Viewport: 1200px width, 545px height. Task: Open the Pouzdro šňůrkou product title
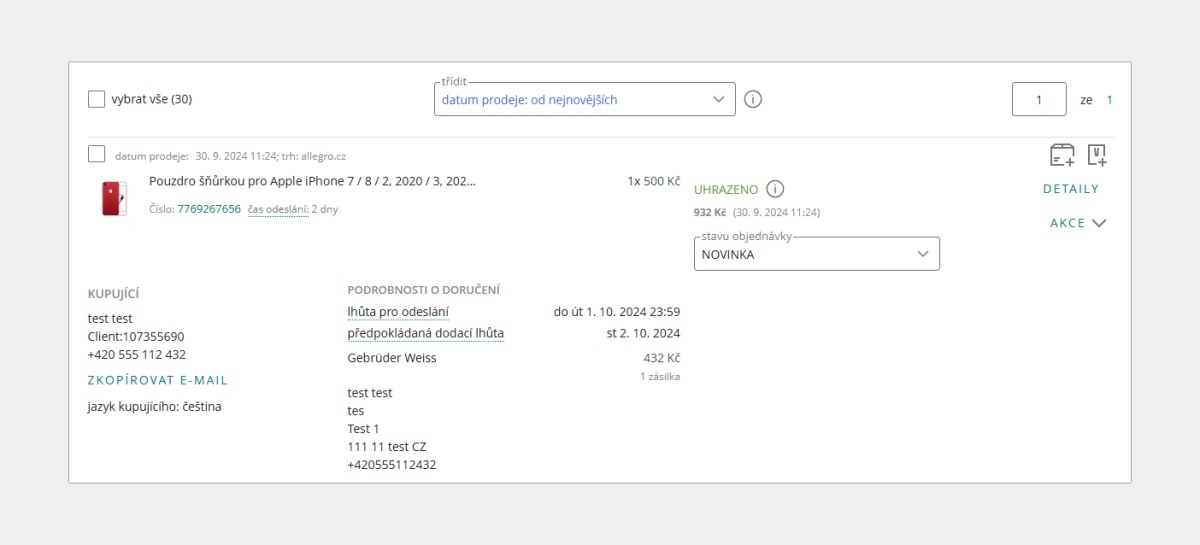point(312,181)
